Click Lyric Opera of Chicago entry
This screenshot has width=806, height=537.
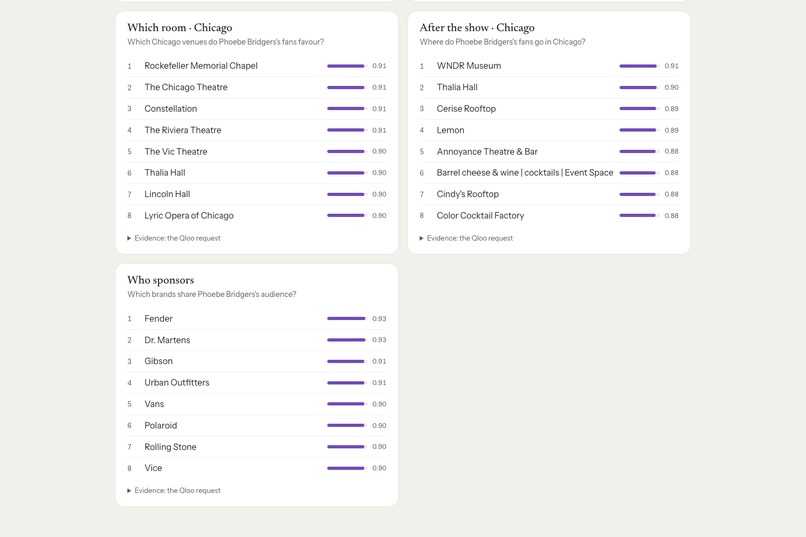point(257,215)
